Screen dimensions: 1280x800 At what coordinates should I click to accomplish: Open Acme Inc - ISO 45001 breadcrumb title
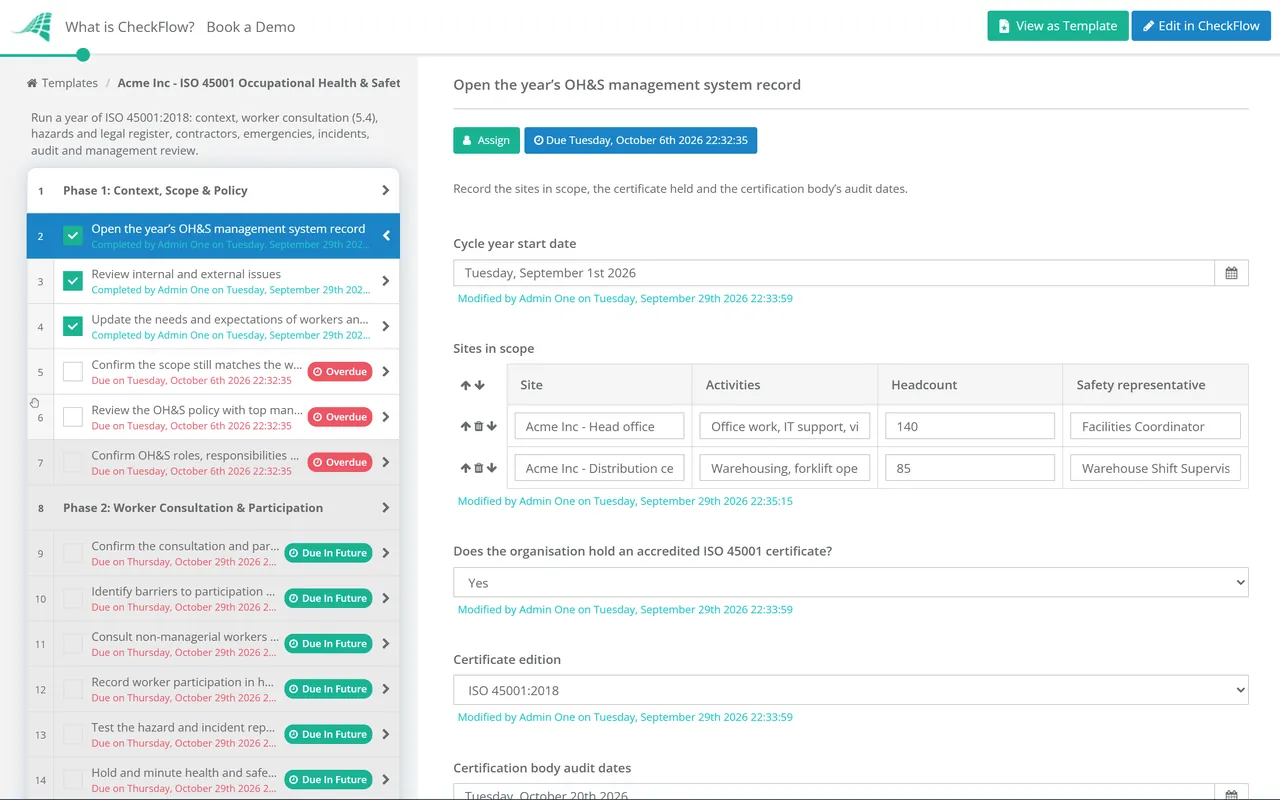tap(259, 83)
